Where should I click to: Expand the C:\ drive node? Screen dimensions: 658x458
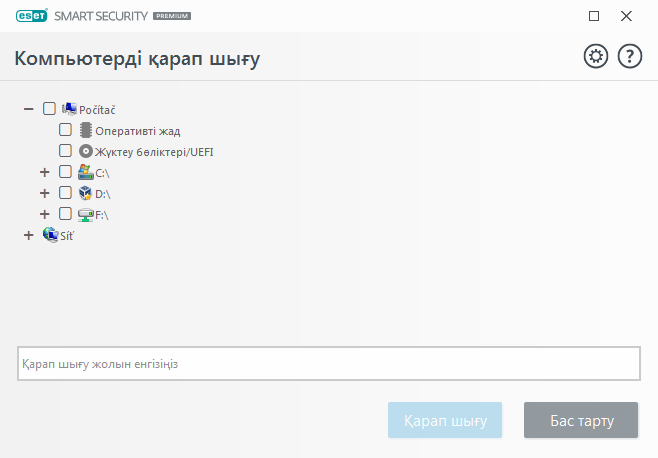tap(44, 172)
